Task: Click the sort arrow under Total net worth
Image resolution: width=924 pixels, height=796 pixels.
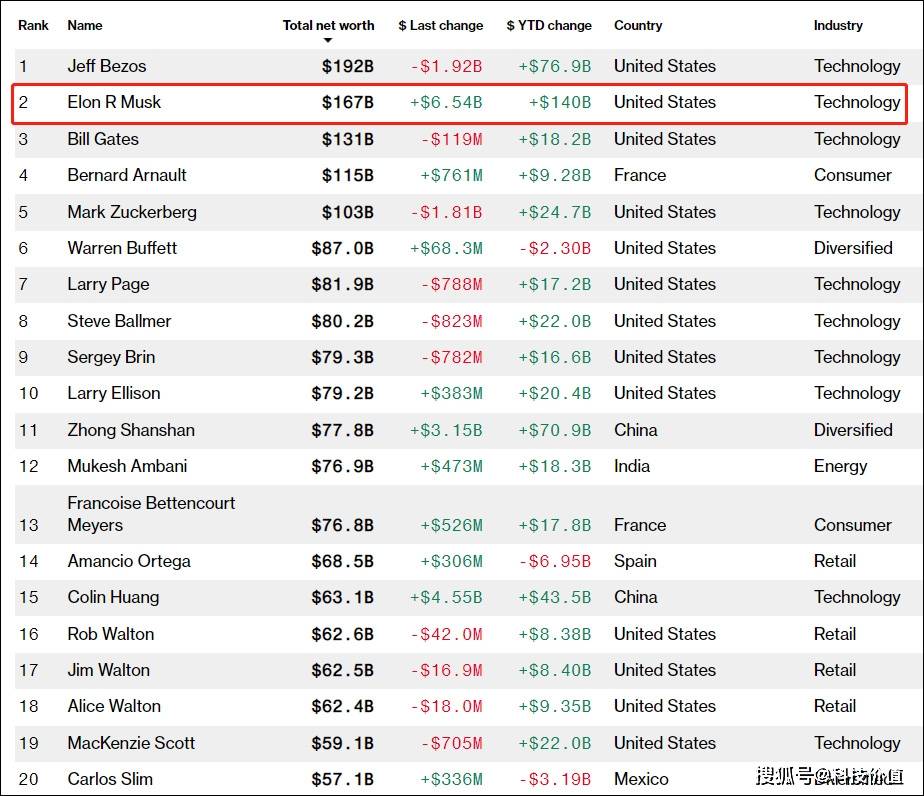Action: point(328,41)
